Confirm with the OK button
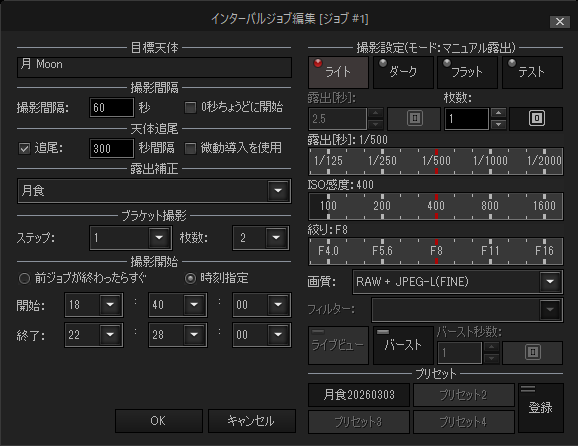This screenshot has height=446, width=578. click(x=159, y=421)
